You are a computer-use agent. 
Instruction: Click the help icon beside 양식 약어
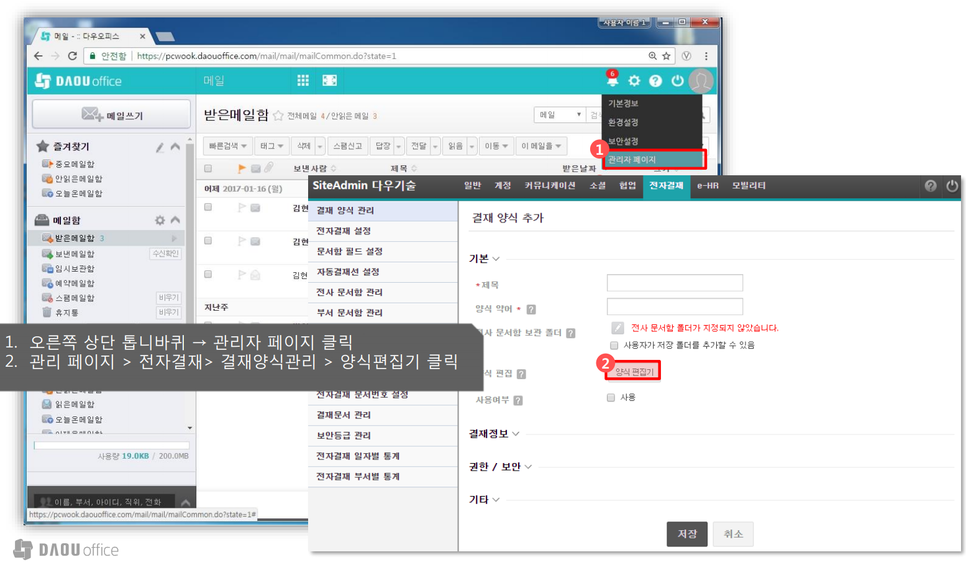(531, 309)
